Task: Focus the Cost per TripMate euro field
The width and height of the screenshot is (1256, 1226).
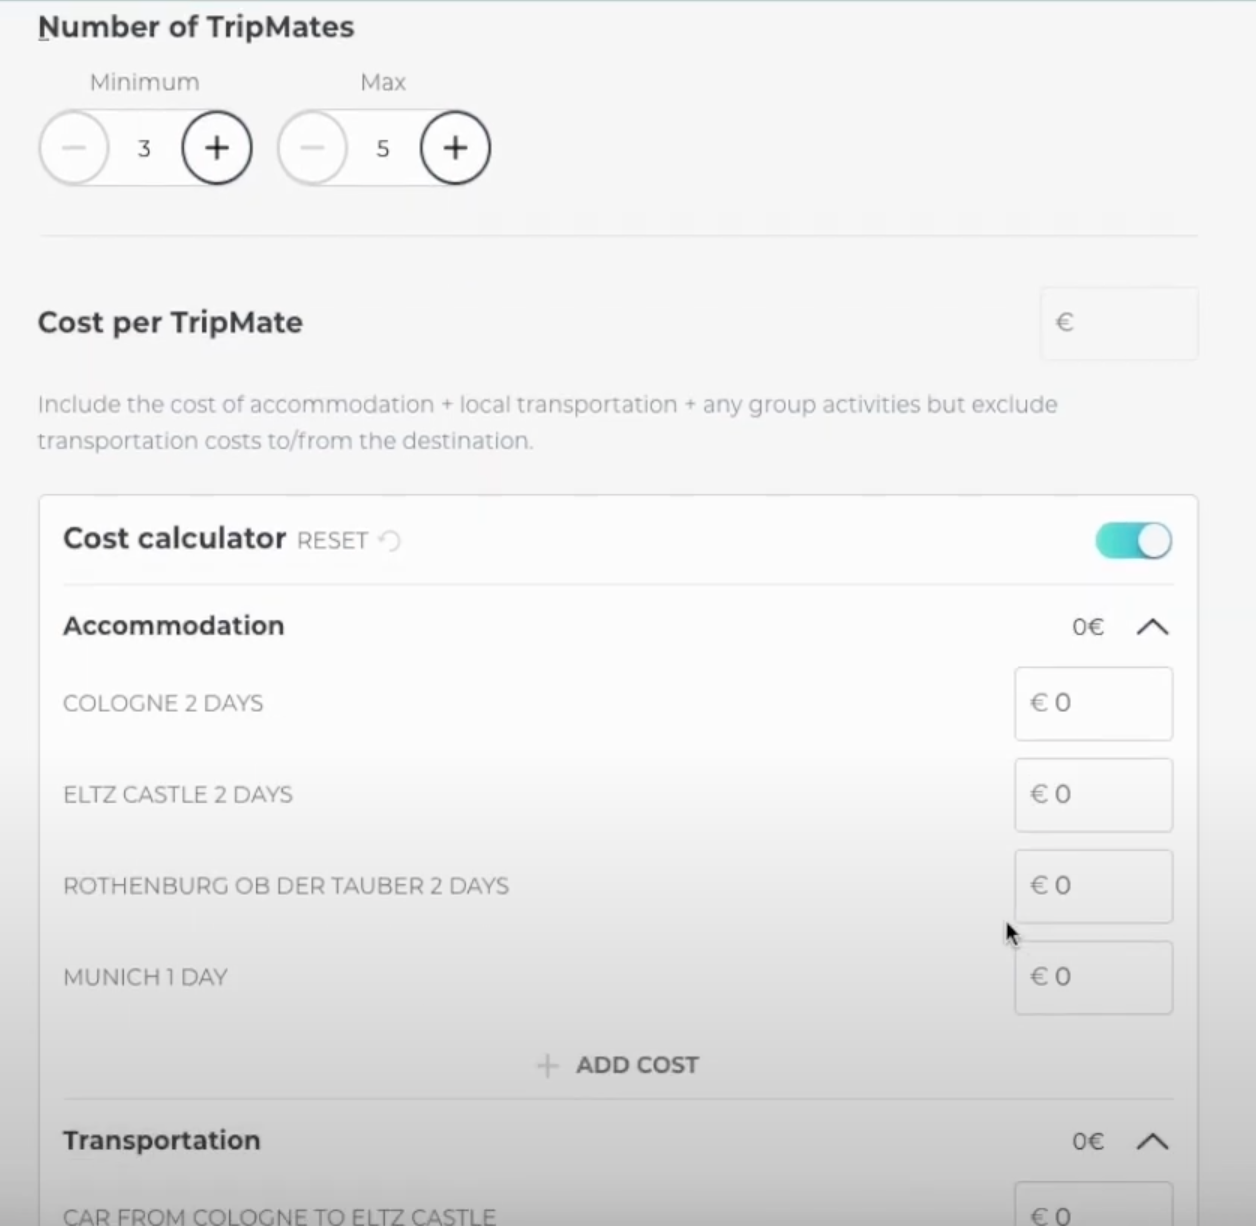Action: click(1120, 323)
